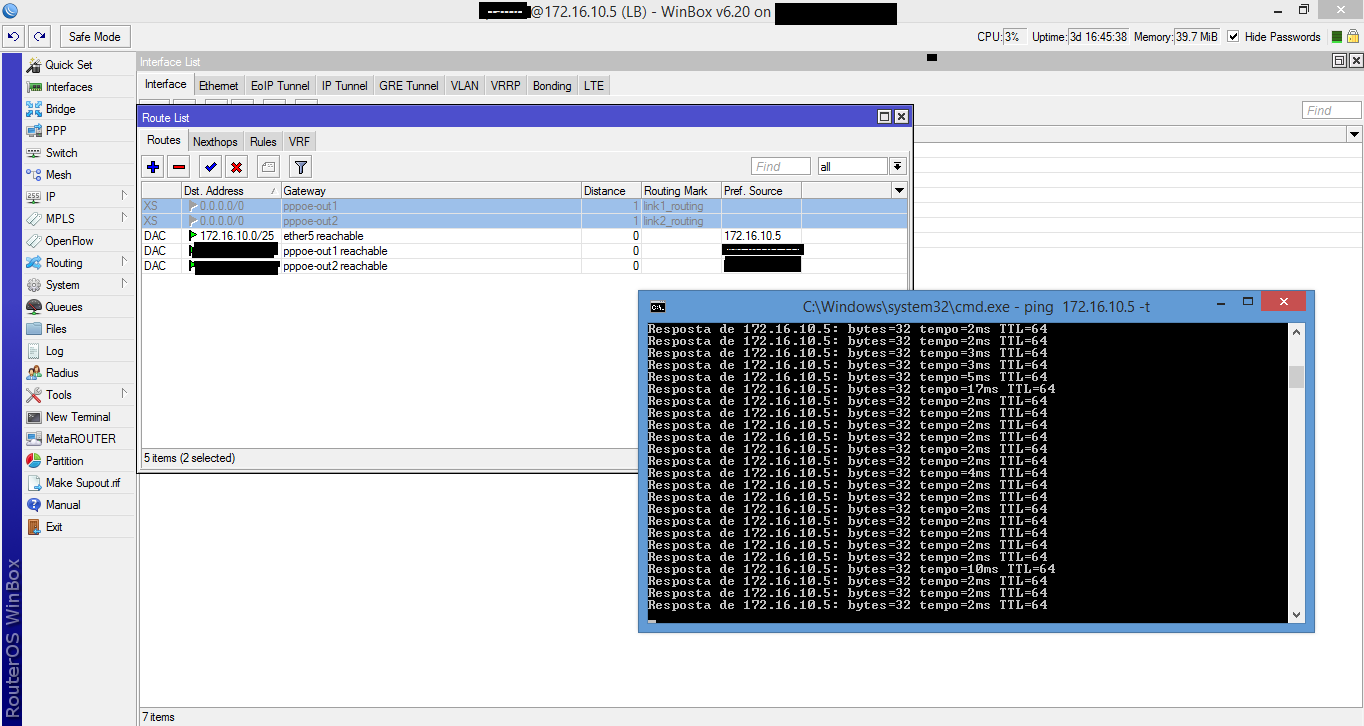Open the Manual from the sidebar
The image size is (1364, 726).
tap(62, 505)
